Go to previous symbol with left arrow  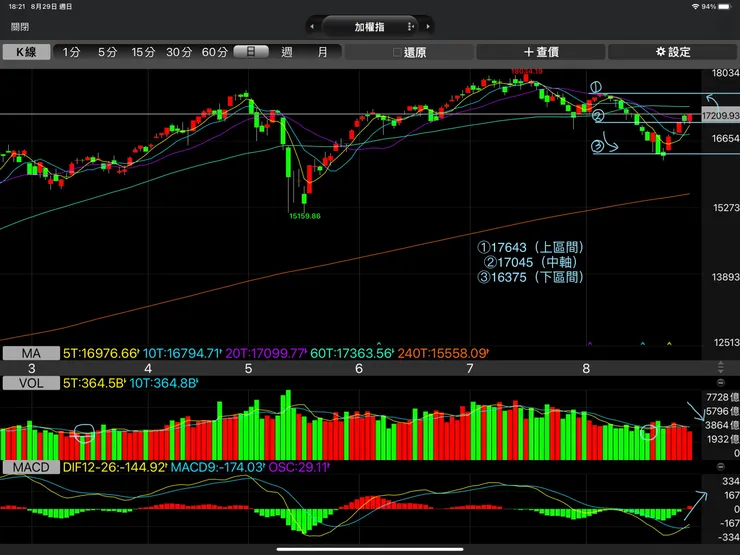(x=312, y=27)
